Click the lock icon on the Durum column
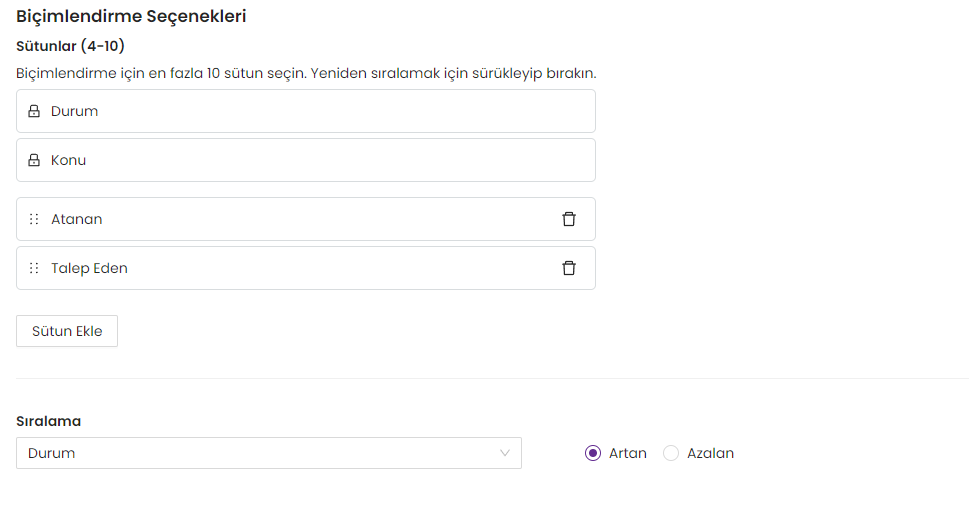969x518 pixels. [x=34, y=111]
